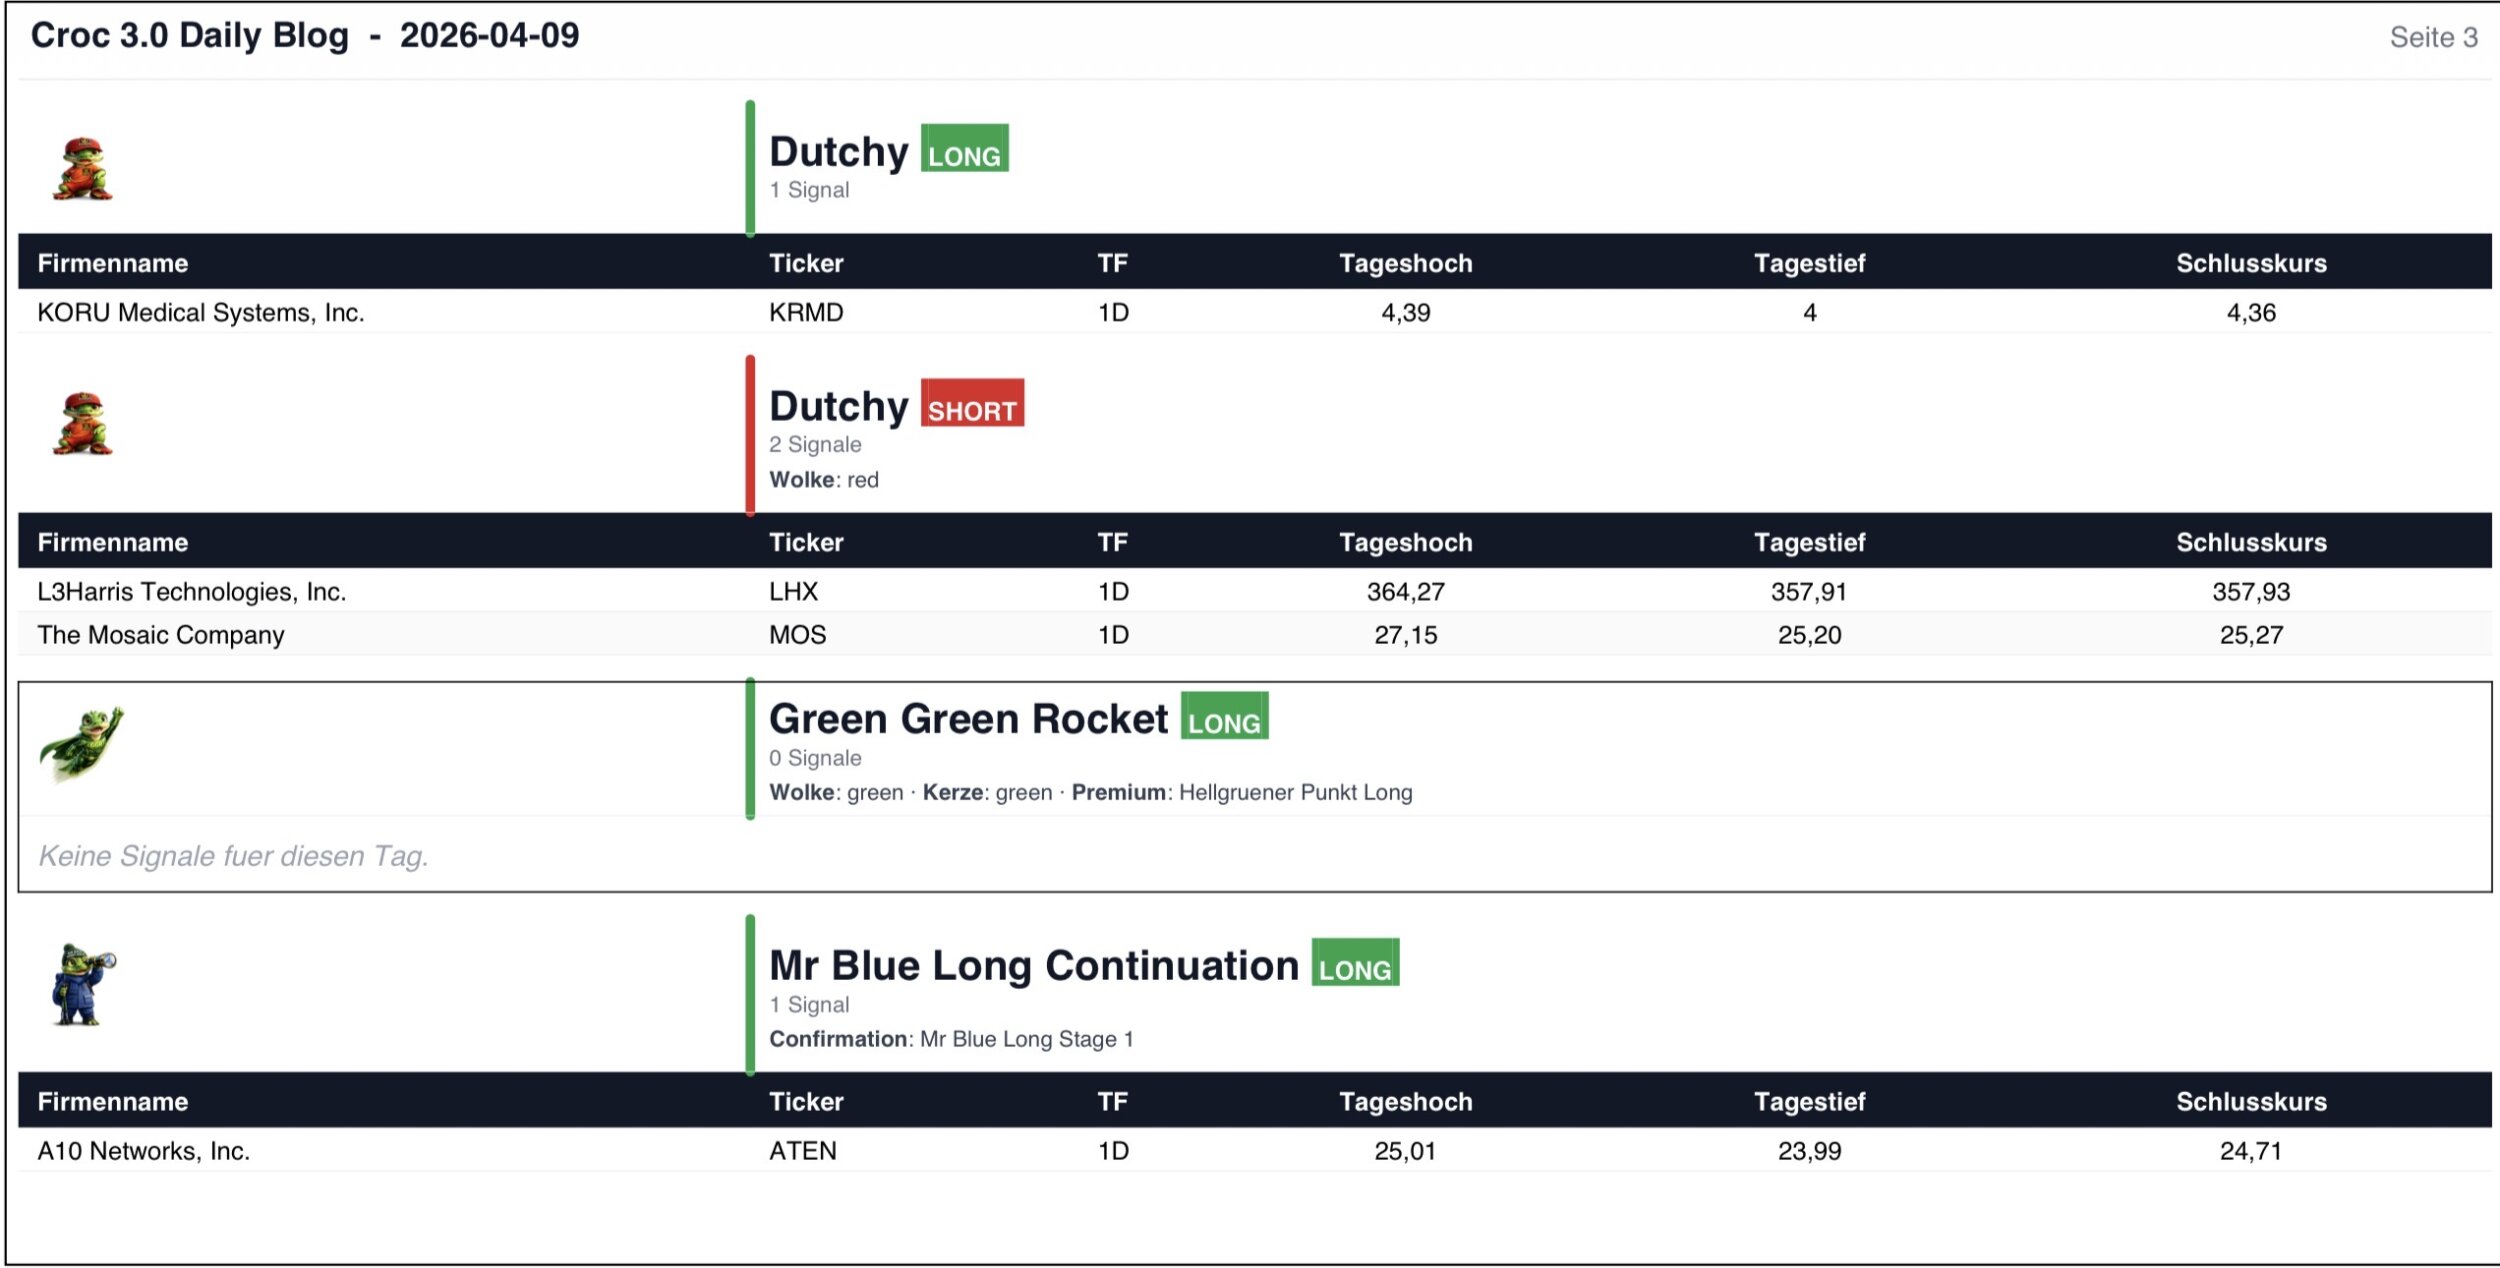The image size is (2500, 1268).
Task: Click Schlusskurs header in the first table
Action: [2251, 264]
